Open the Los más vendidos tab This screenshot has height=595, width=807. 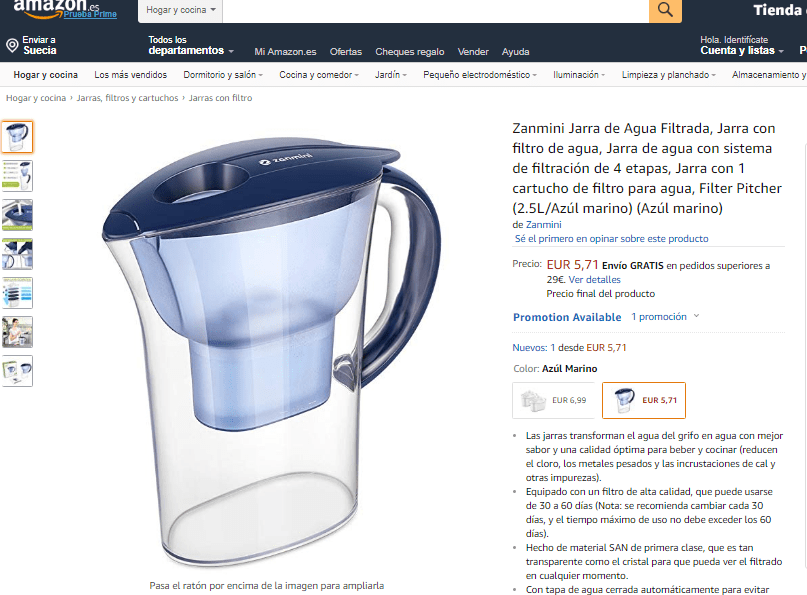coord(131,75)
